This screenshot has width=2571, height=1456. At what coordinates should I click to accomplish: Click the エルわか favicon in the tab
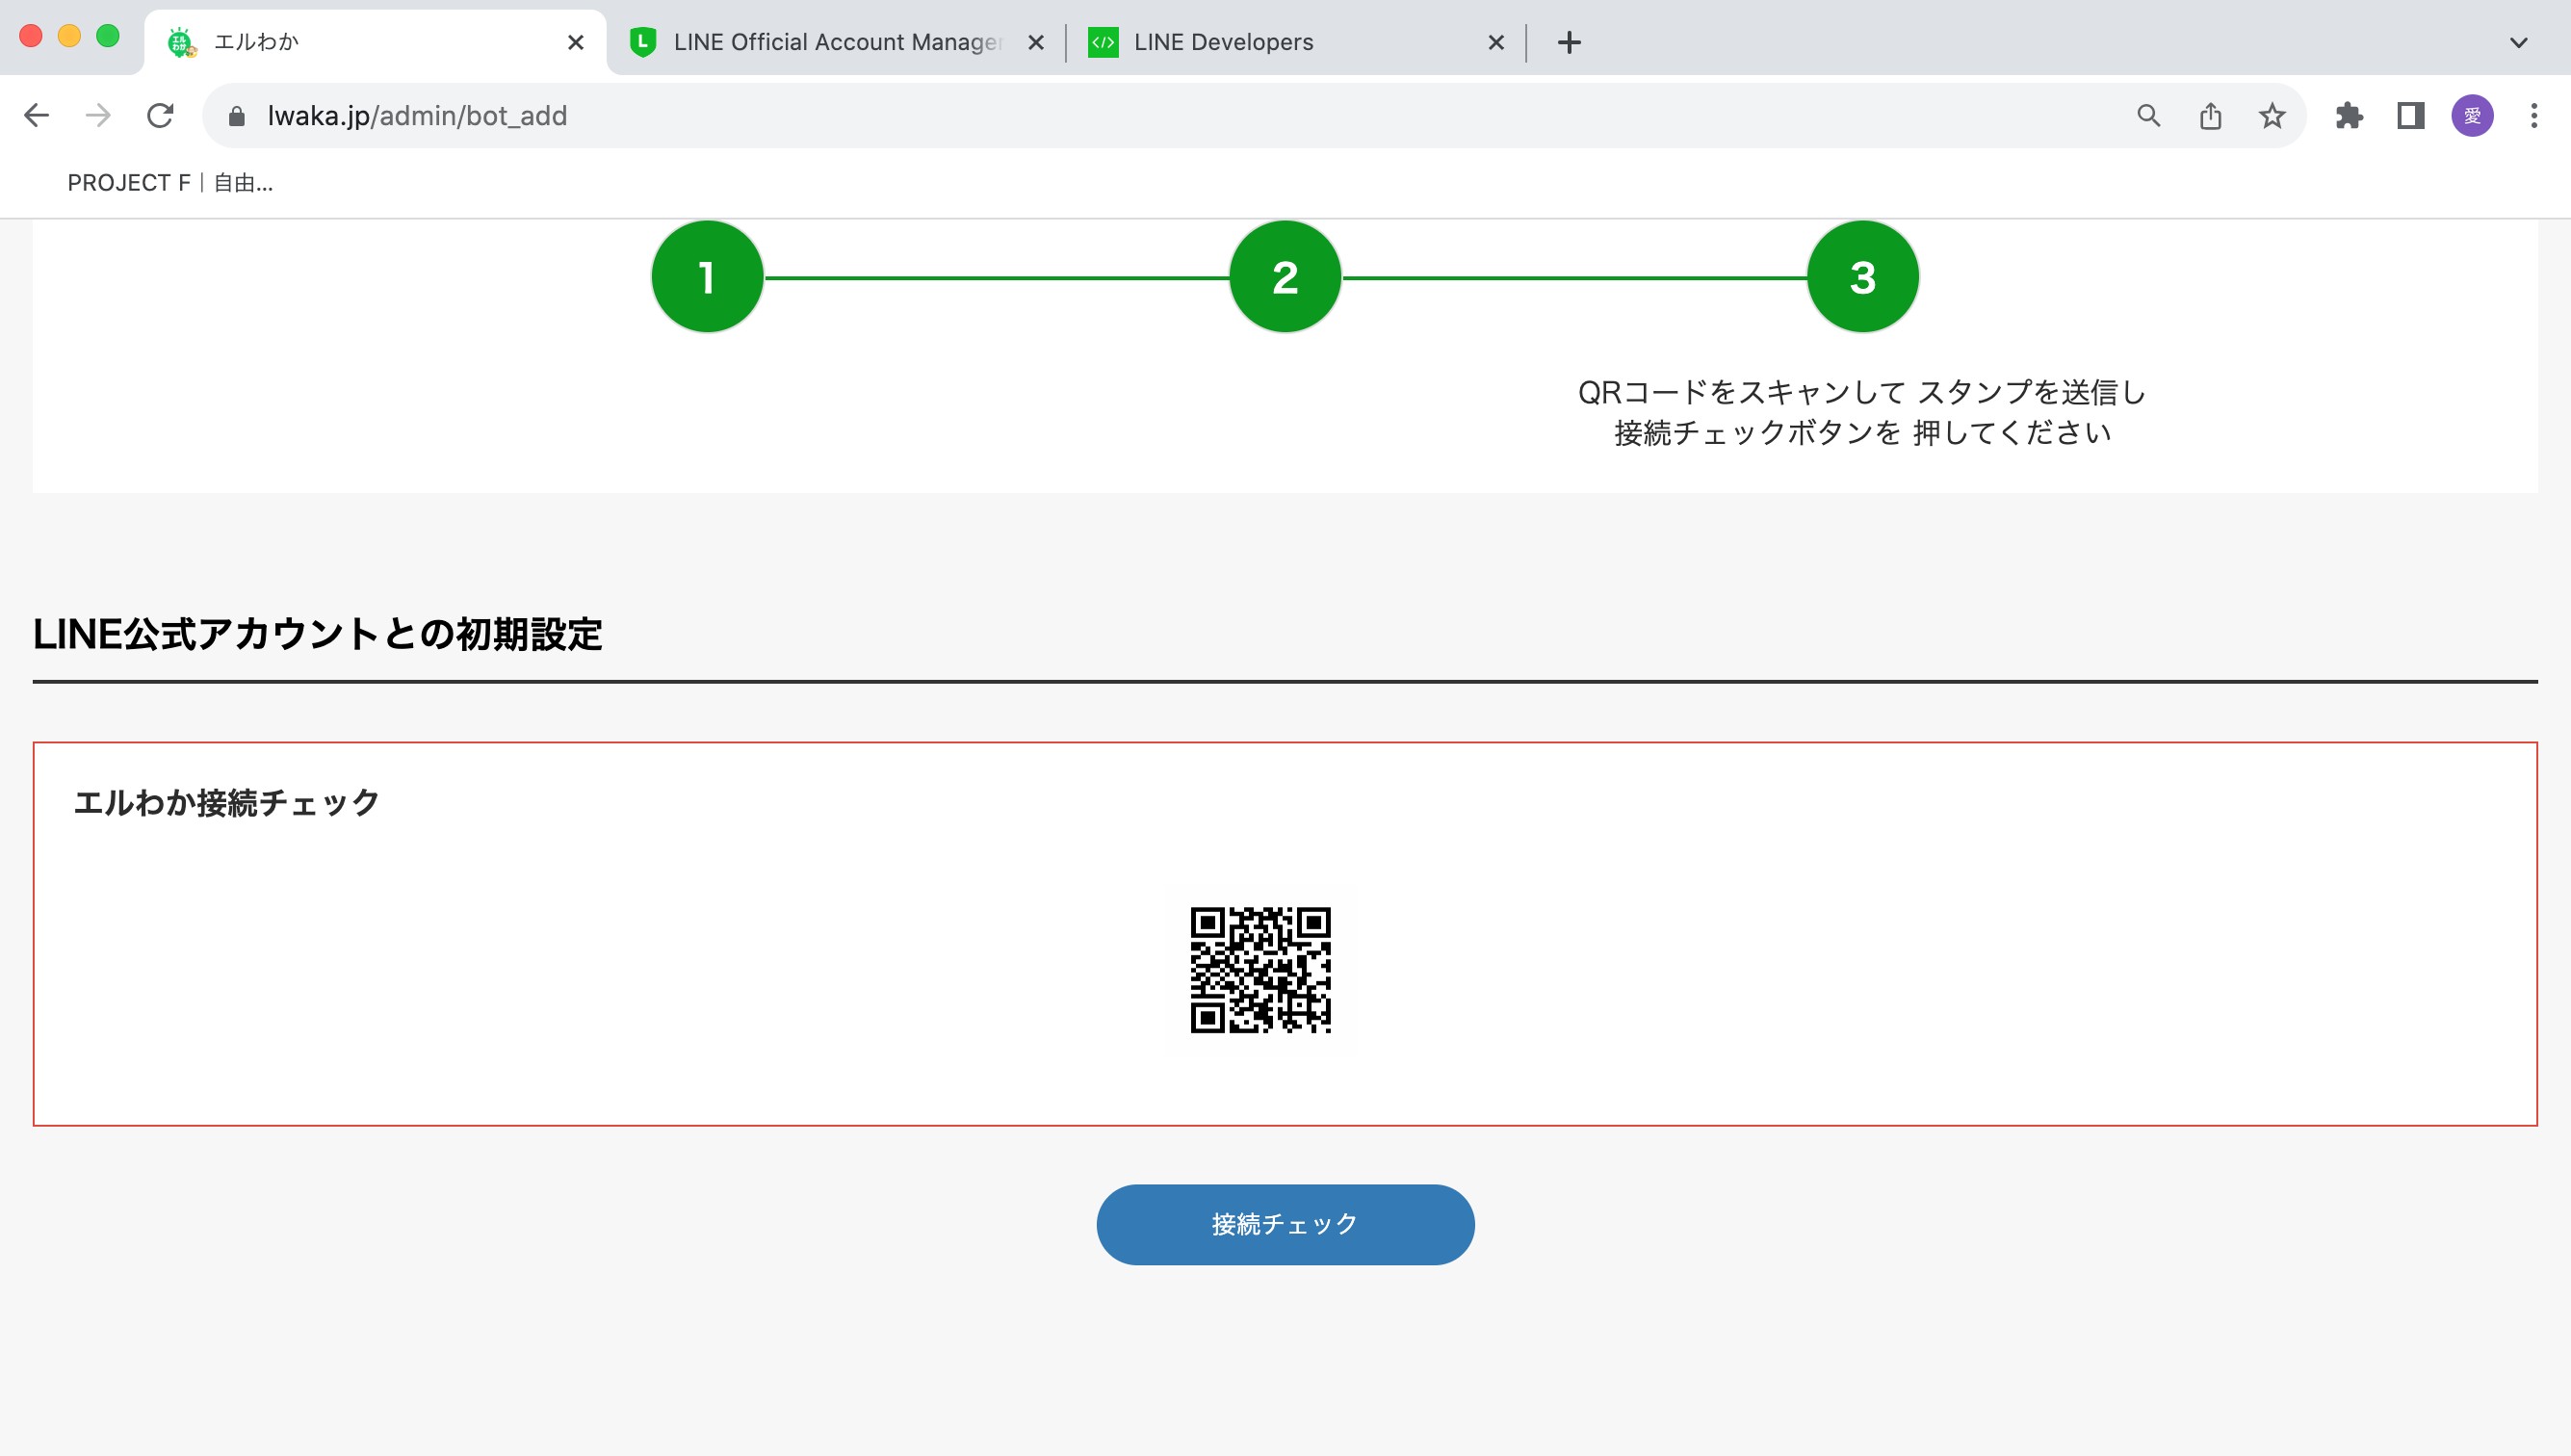[x=181, y=42]
